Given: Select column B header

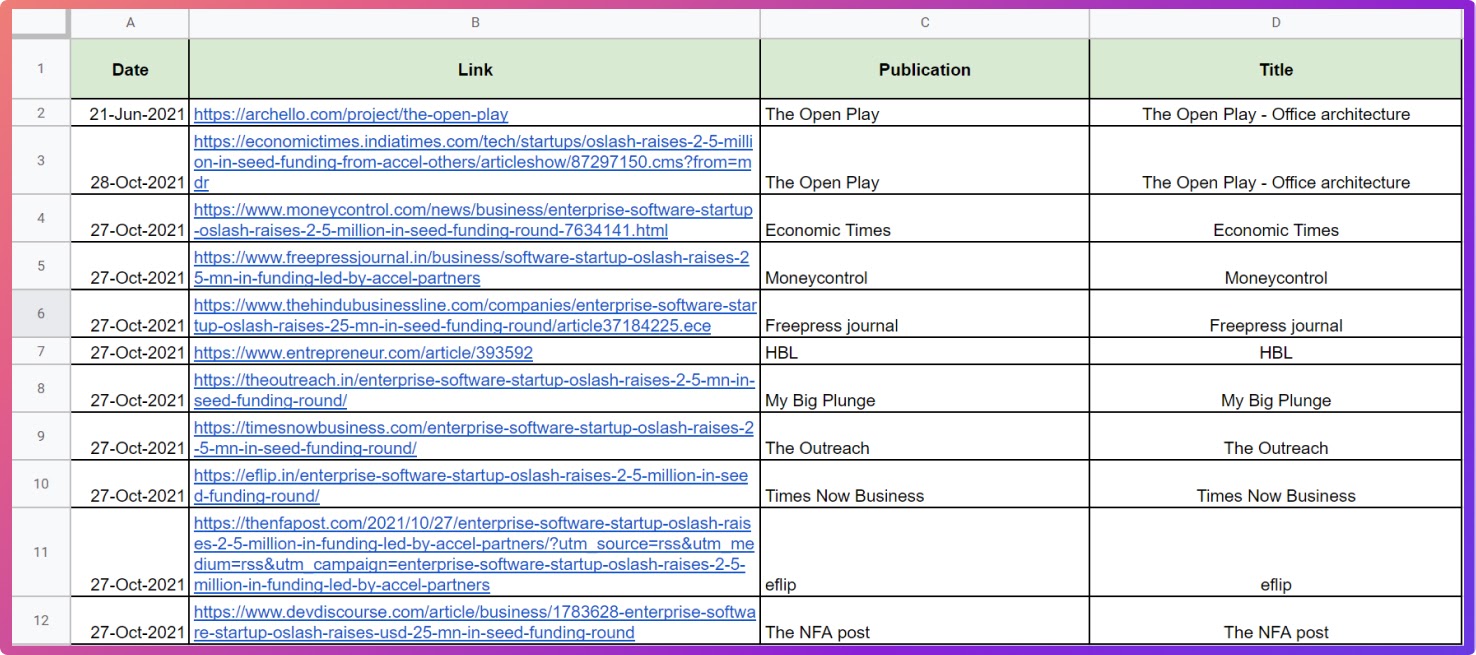Looking at the screenshot, I should point(475,22).
